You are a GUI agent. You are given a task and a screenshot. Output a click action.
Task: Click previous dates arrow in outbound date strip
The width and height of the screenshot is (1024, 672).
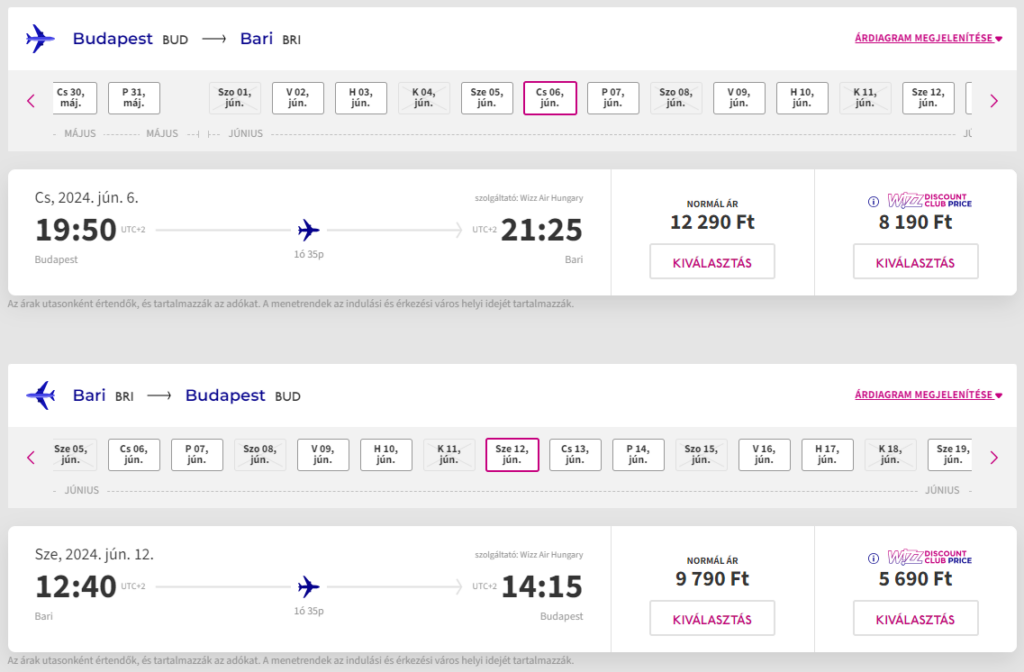31,100
